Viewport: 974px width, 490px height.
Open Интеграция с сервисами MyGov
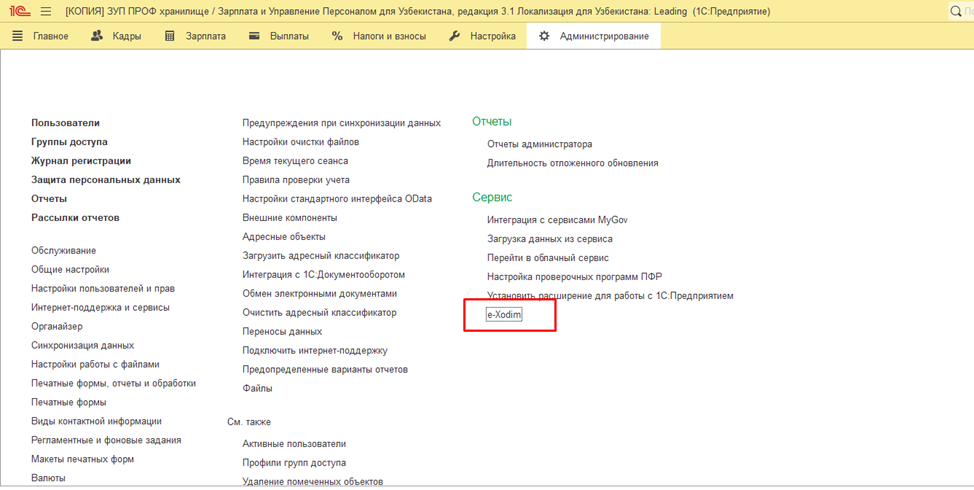pyautogui.click(x=557, y=220)
